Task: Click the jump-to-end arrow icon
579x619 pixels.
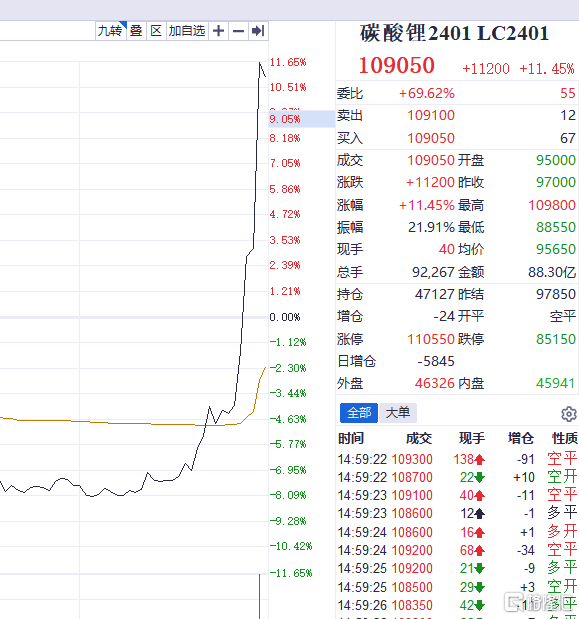Action: coord(258,31)
